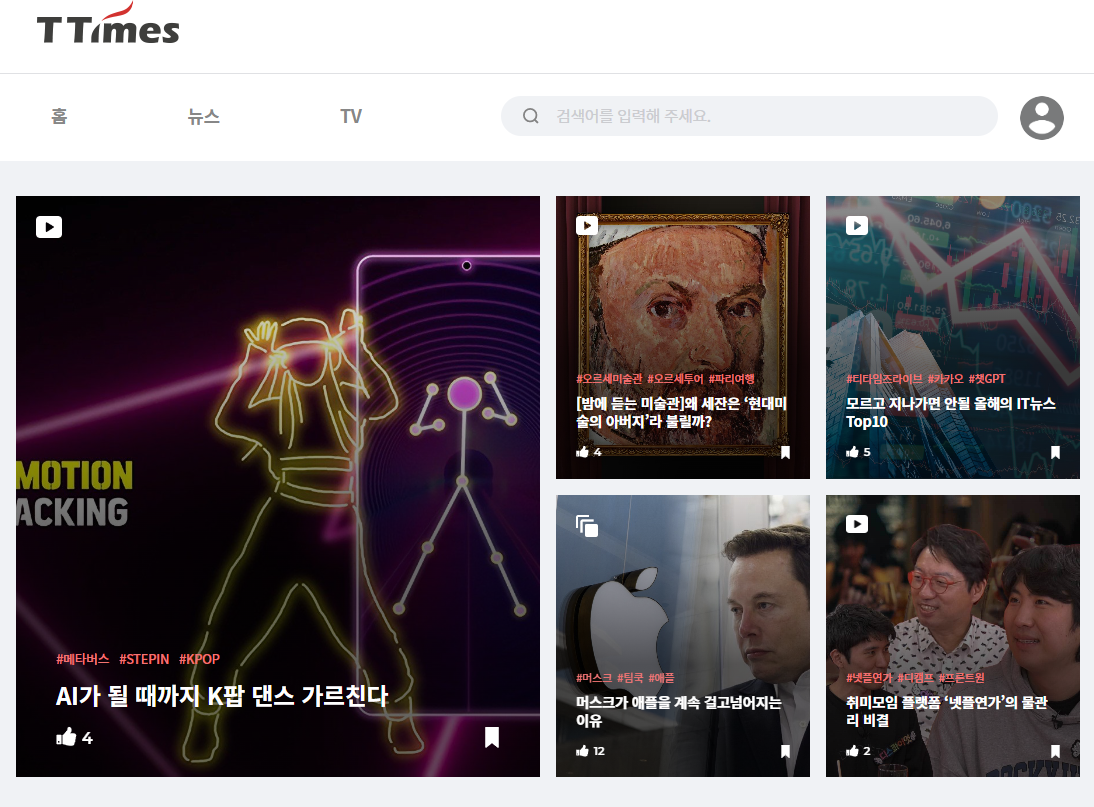Select hashtag #KPOP

coord(200,659)
